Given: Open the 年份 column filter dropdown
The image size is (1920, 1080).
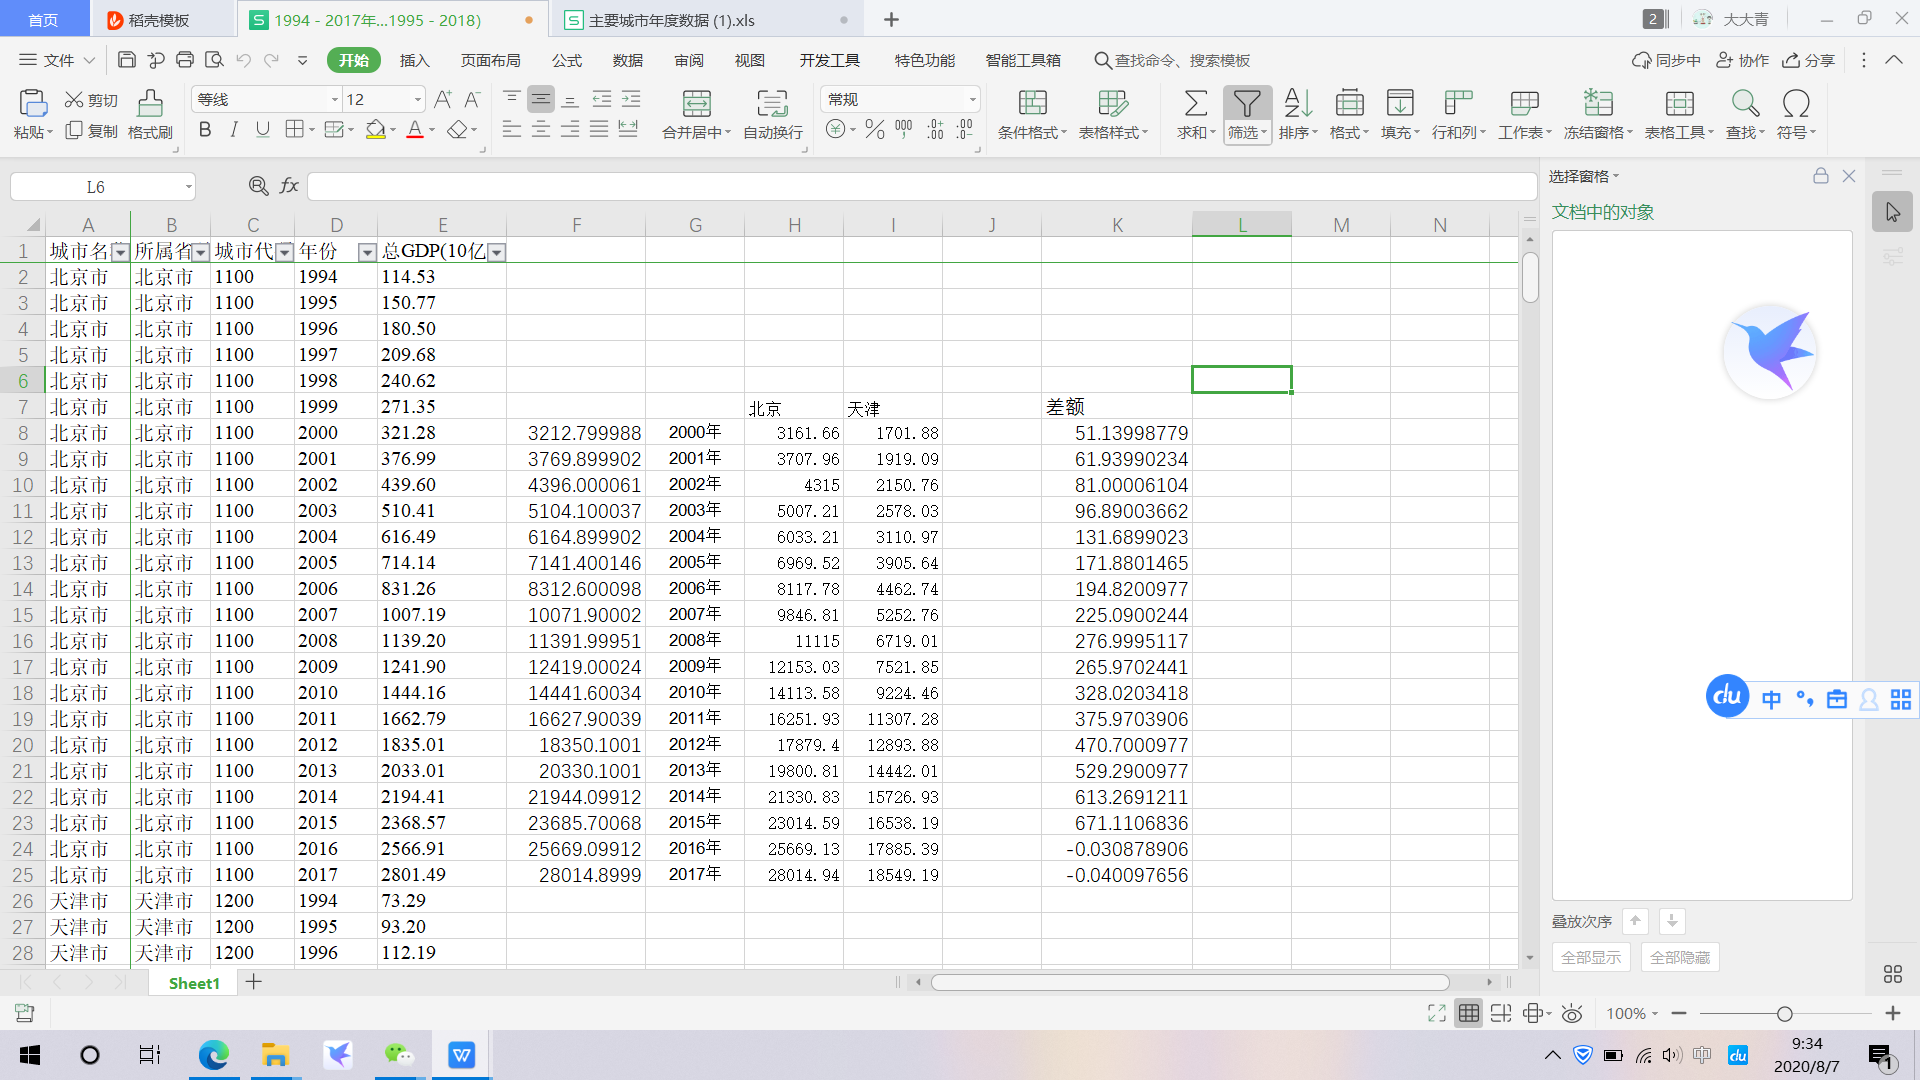Looking at the screenshot, I should [x=367, y=253].
